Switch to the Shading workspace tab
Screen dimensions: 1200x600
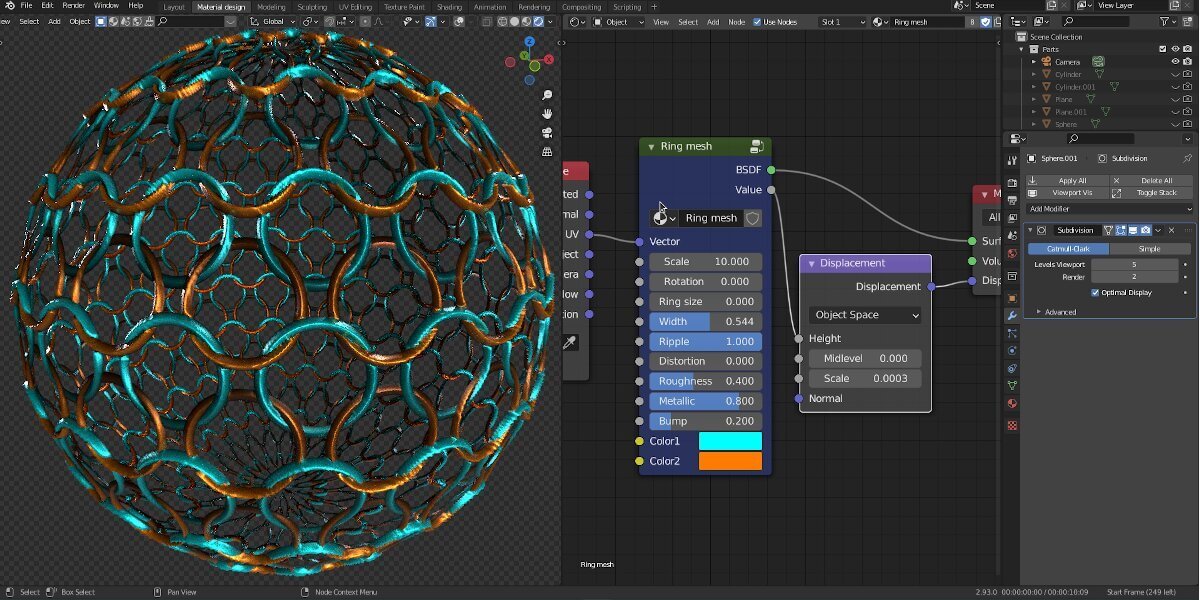[x=449, y=7]
